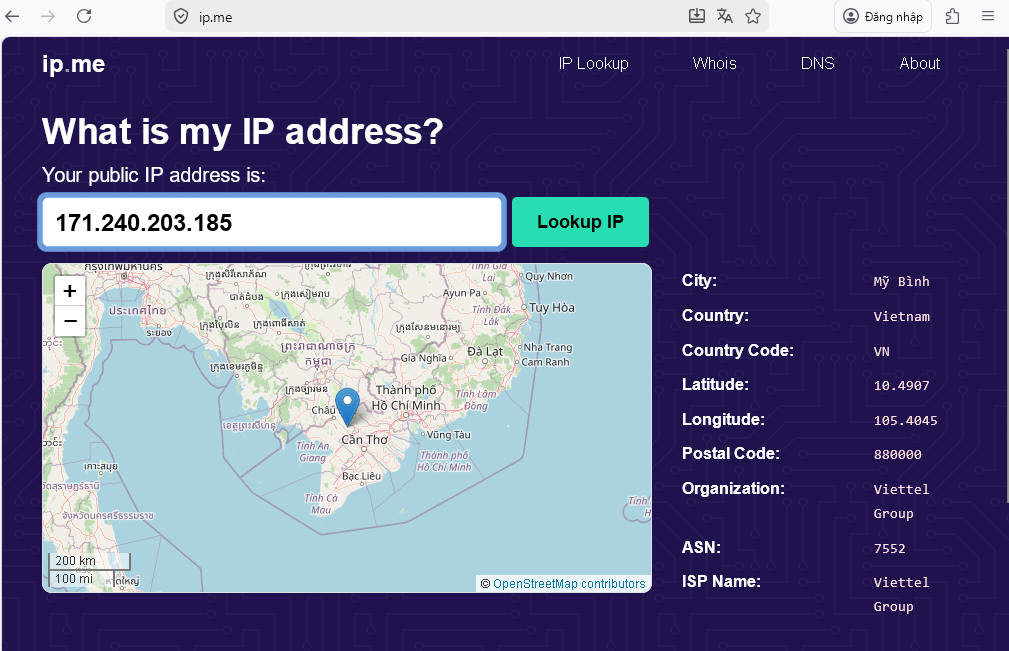Go to the DNS page
Screen dimensions: 1009x651
(817, 64)
